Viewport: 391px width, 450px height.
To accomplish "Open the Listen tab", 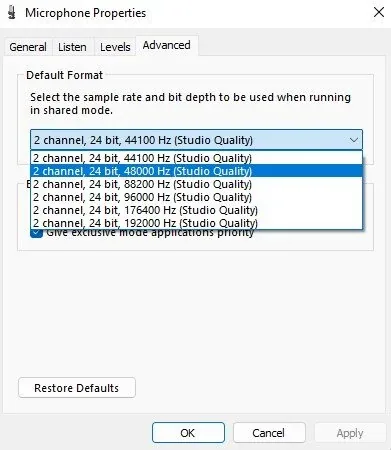I will coord(72,47).
